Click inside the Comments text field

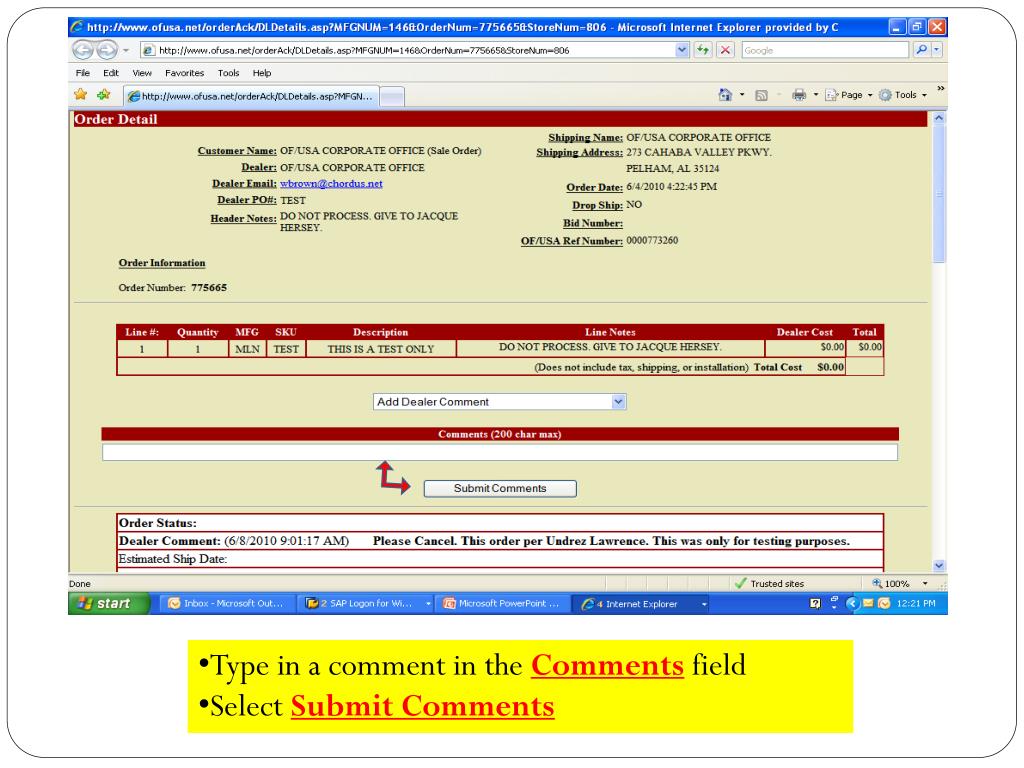tap(500, 452)
